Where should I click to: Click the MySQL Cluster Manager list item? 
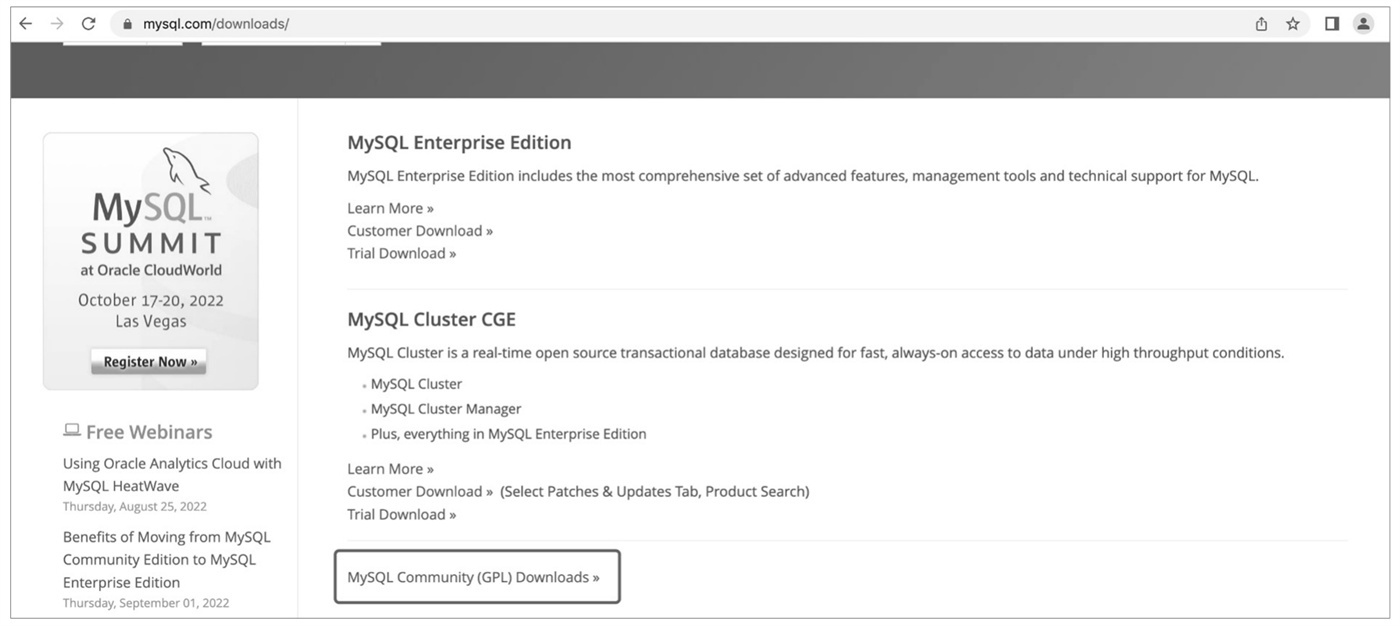click(446, 409)
